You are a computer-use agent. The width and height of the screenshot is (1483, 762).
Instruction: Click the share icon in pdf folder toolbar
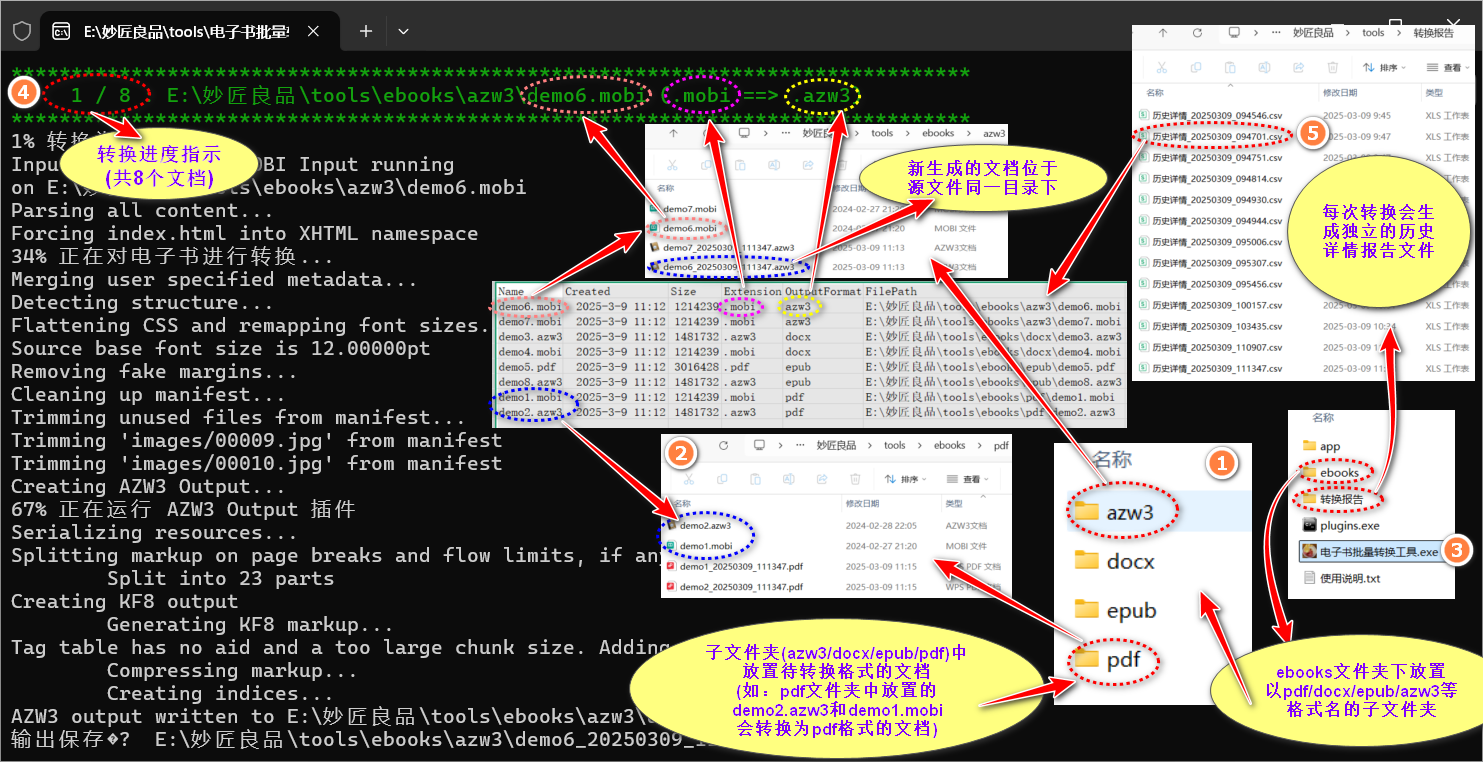(822, 479)
